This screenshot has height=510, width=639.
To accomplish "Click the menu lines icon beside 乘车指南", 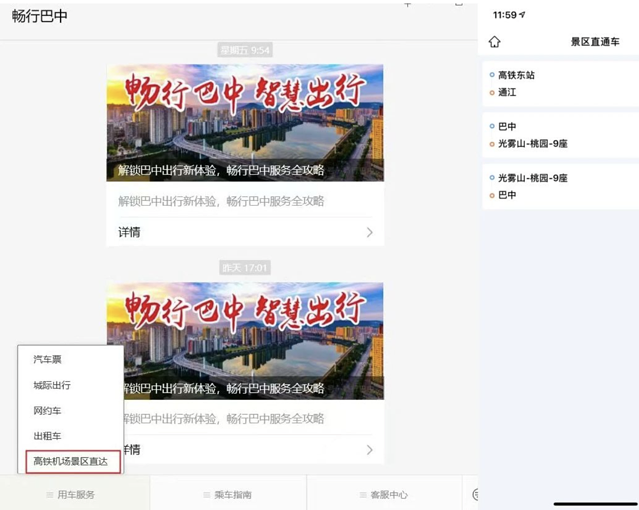I will click(x=207, y=495).
